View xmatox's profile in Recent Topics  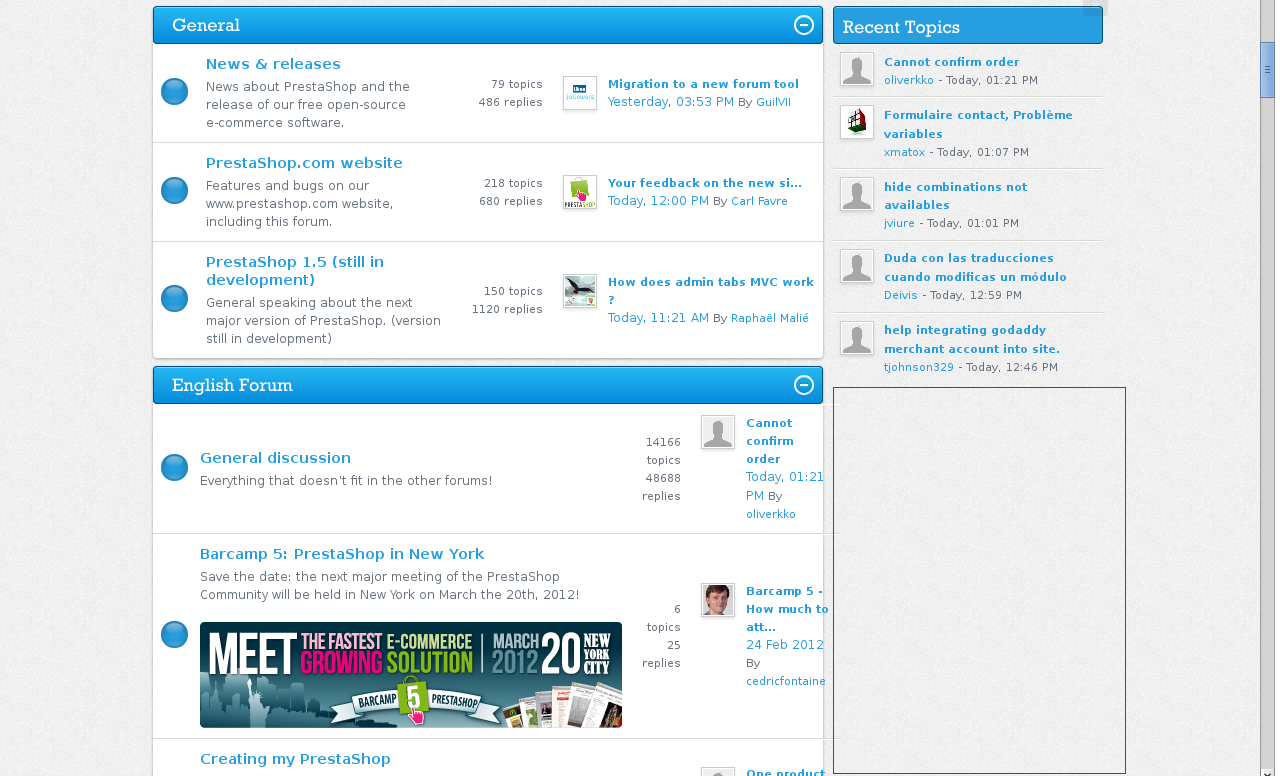[x=905, y=152]
